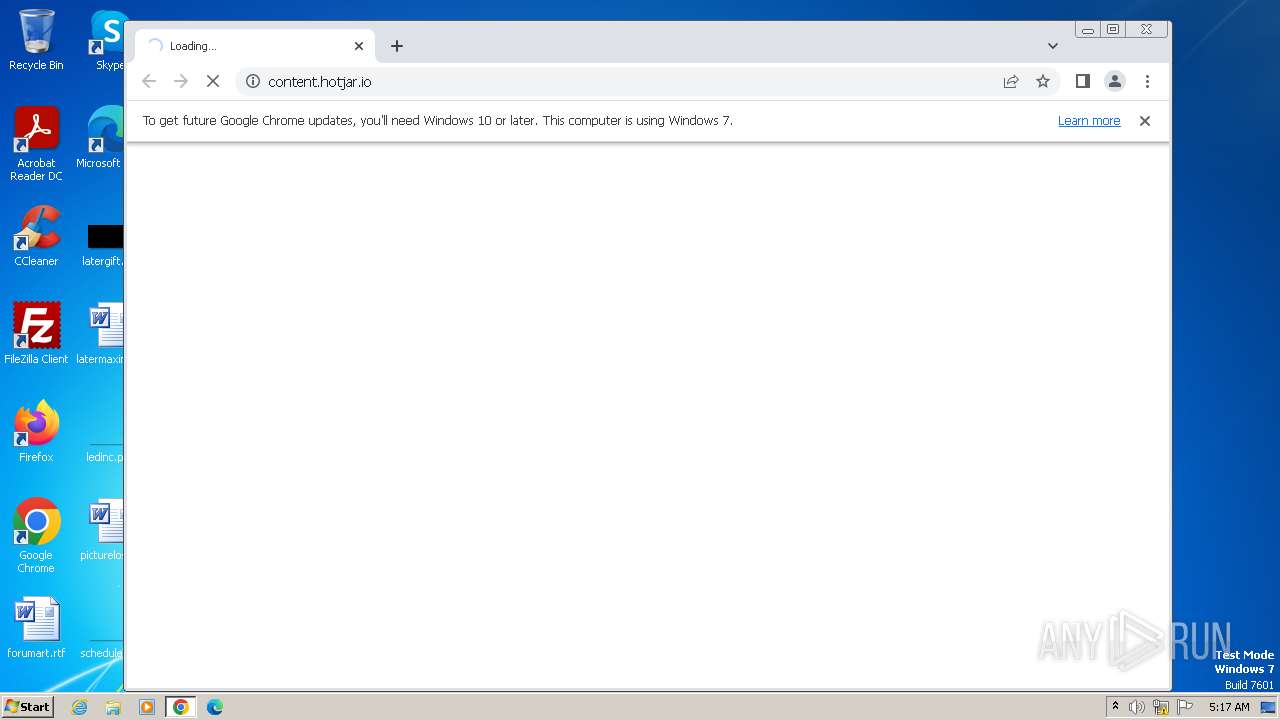Restore down the Chrome window
This screenshot has width=1280, height=720.
click(x=1112, y=30)
